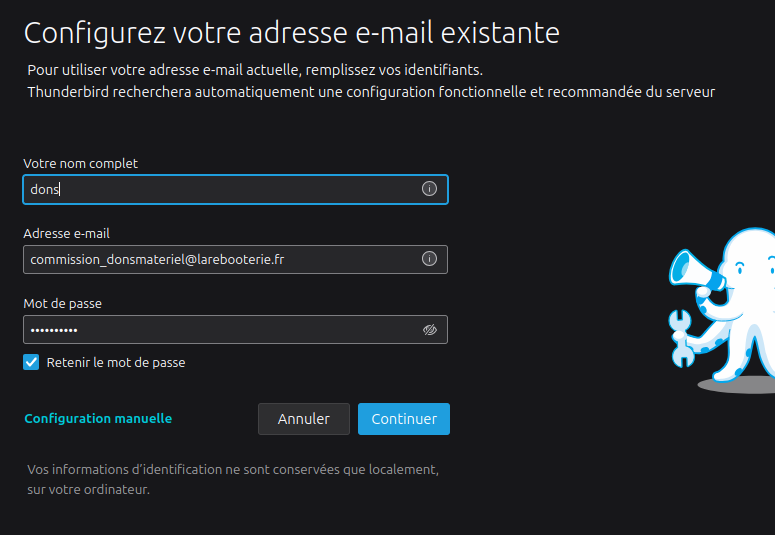Click the wrench held by the octopus mascot
This screenshot has width=775, height=535.
point(681,337)
